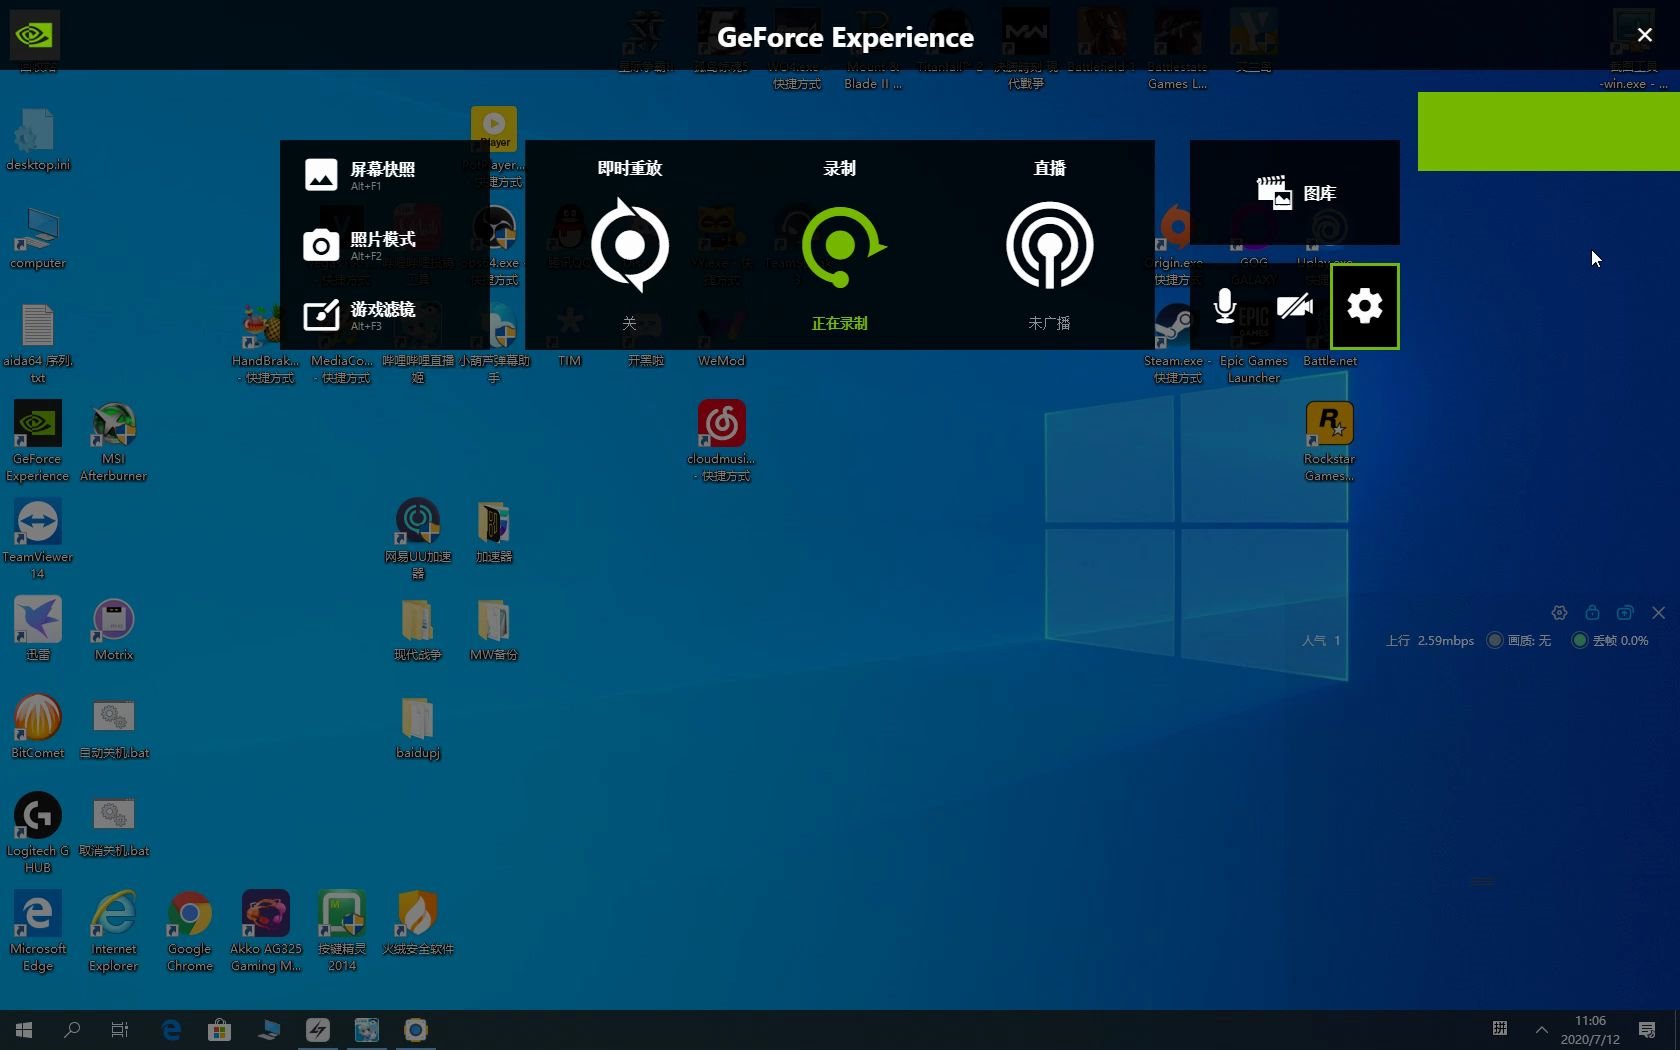Select the 迅雷 desktop icon
Screen dimensions: 1680x1050
click(37, 629)
